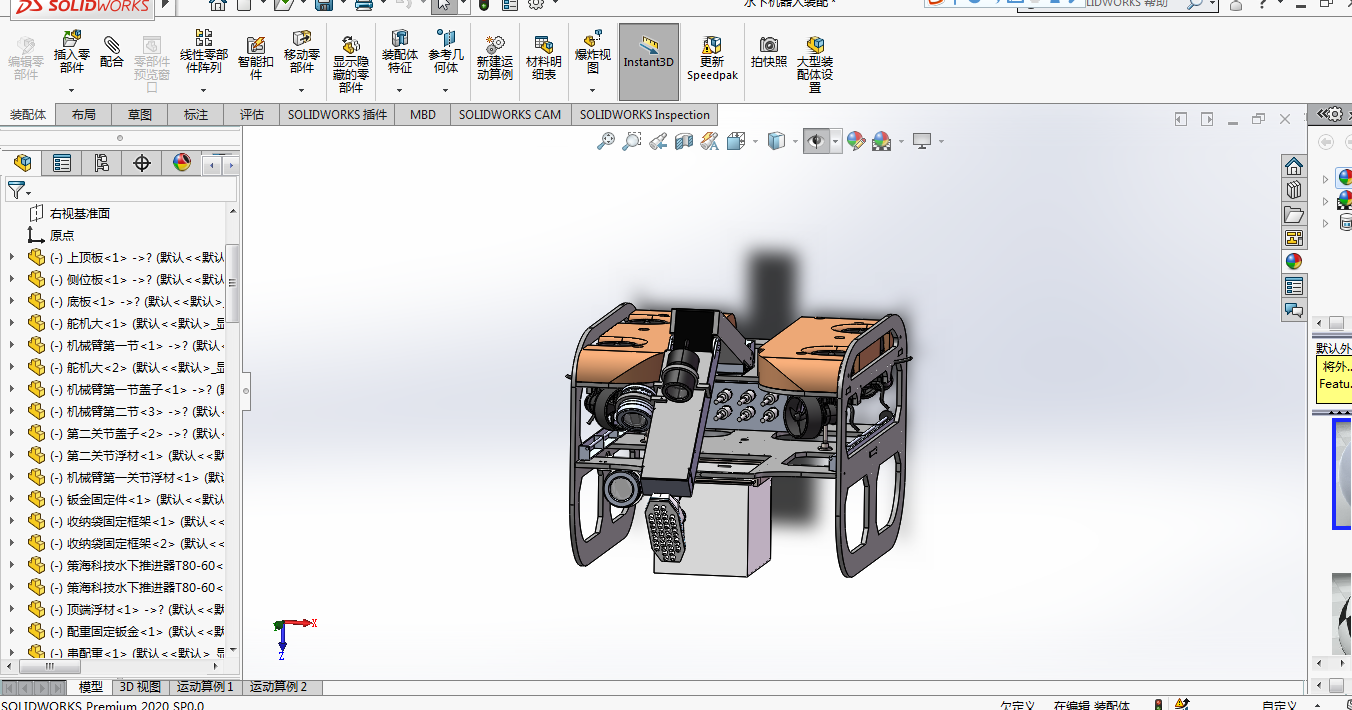Expand the 舵机大<1> component node
1352x710 pixels.
coord(12,323)
